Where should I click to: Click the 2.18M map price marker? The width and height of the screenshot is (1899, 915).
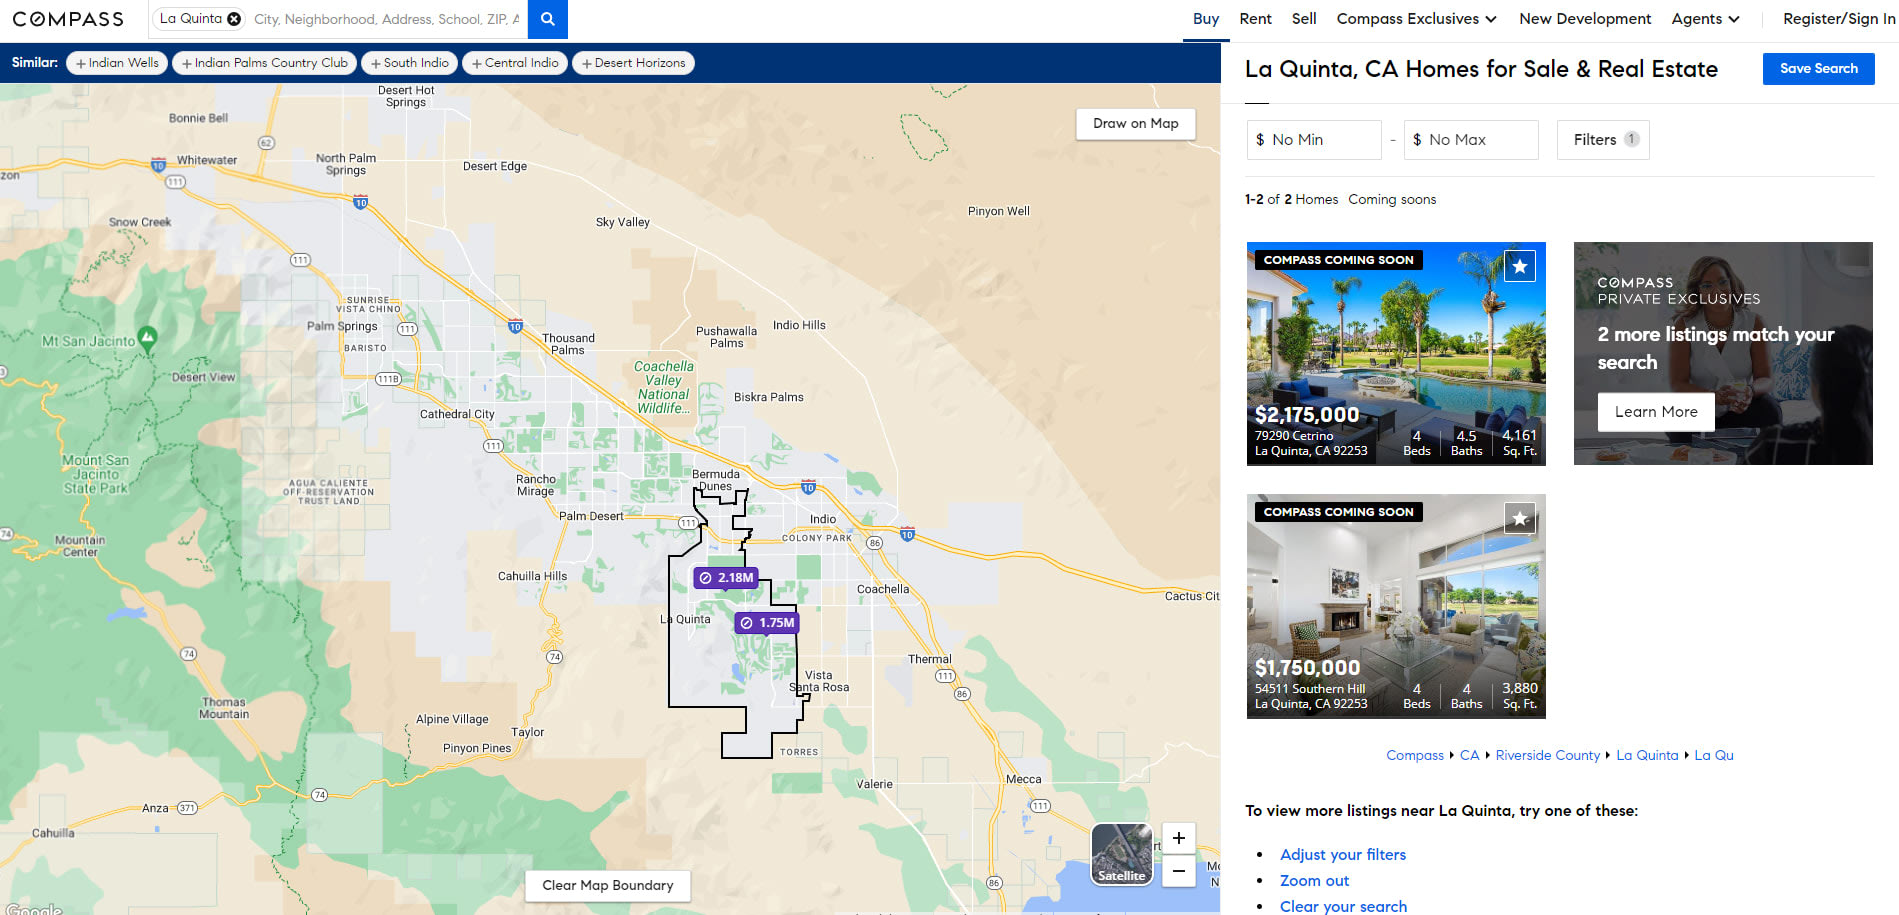tap(726, 578)
